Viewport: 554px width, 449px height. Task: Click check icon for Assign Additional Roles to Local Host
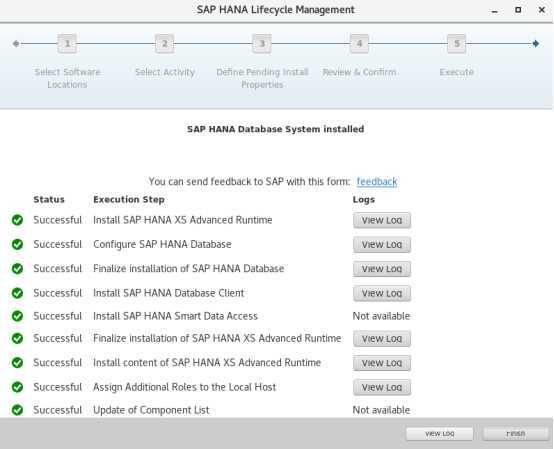click(x=17, y=387)
